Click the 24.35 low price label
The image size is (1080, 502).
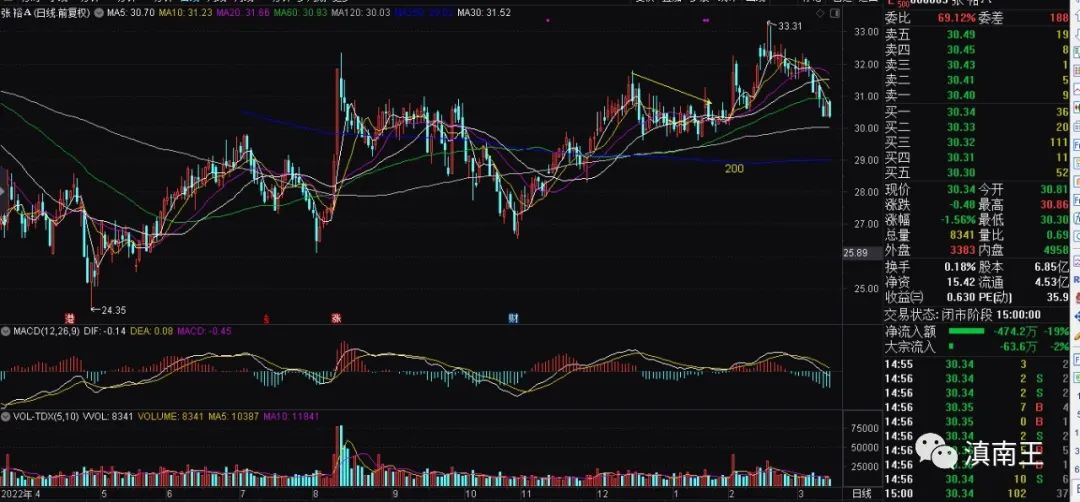click(114, 311)
